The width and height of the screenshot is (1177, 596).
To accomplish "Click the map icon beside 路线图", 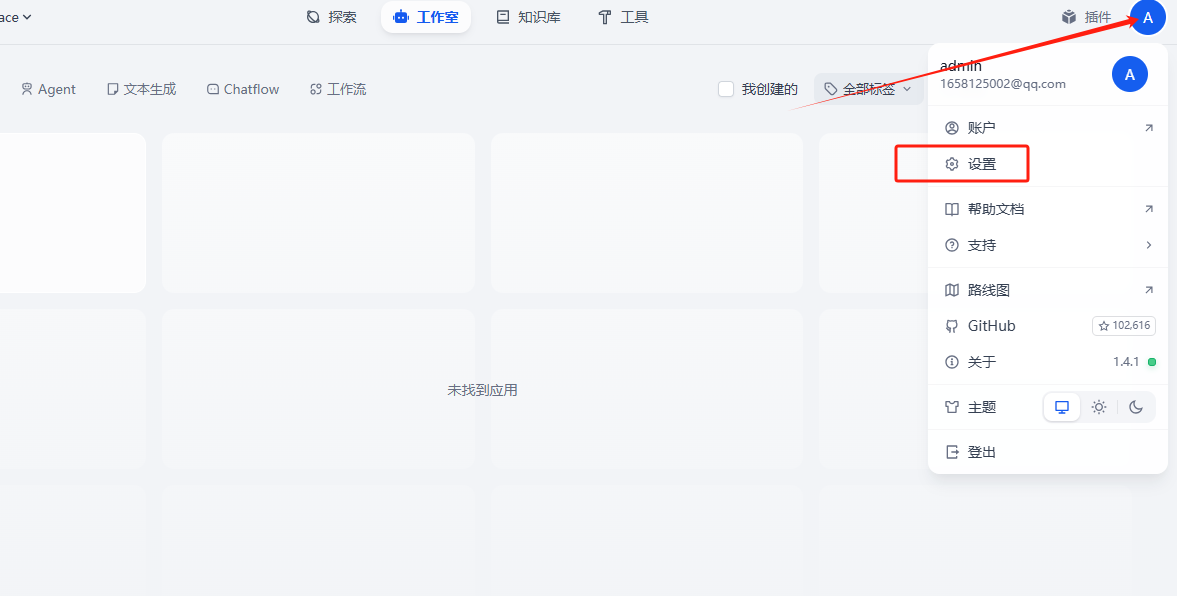I will click(952, 290).
